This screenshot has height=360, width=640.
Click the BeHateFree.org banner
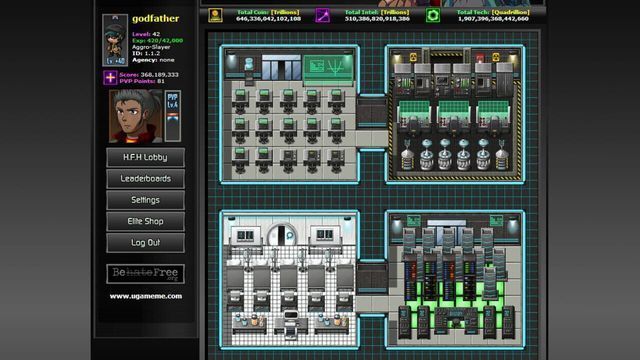tap(145, 273)
